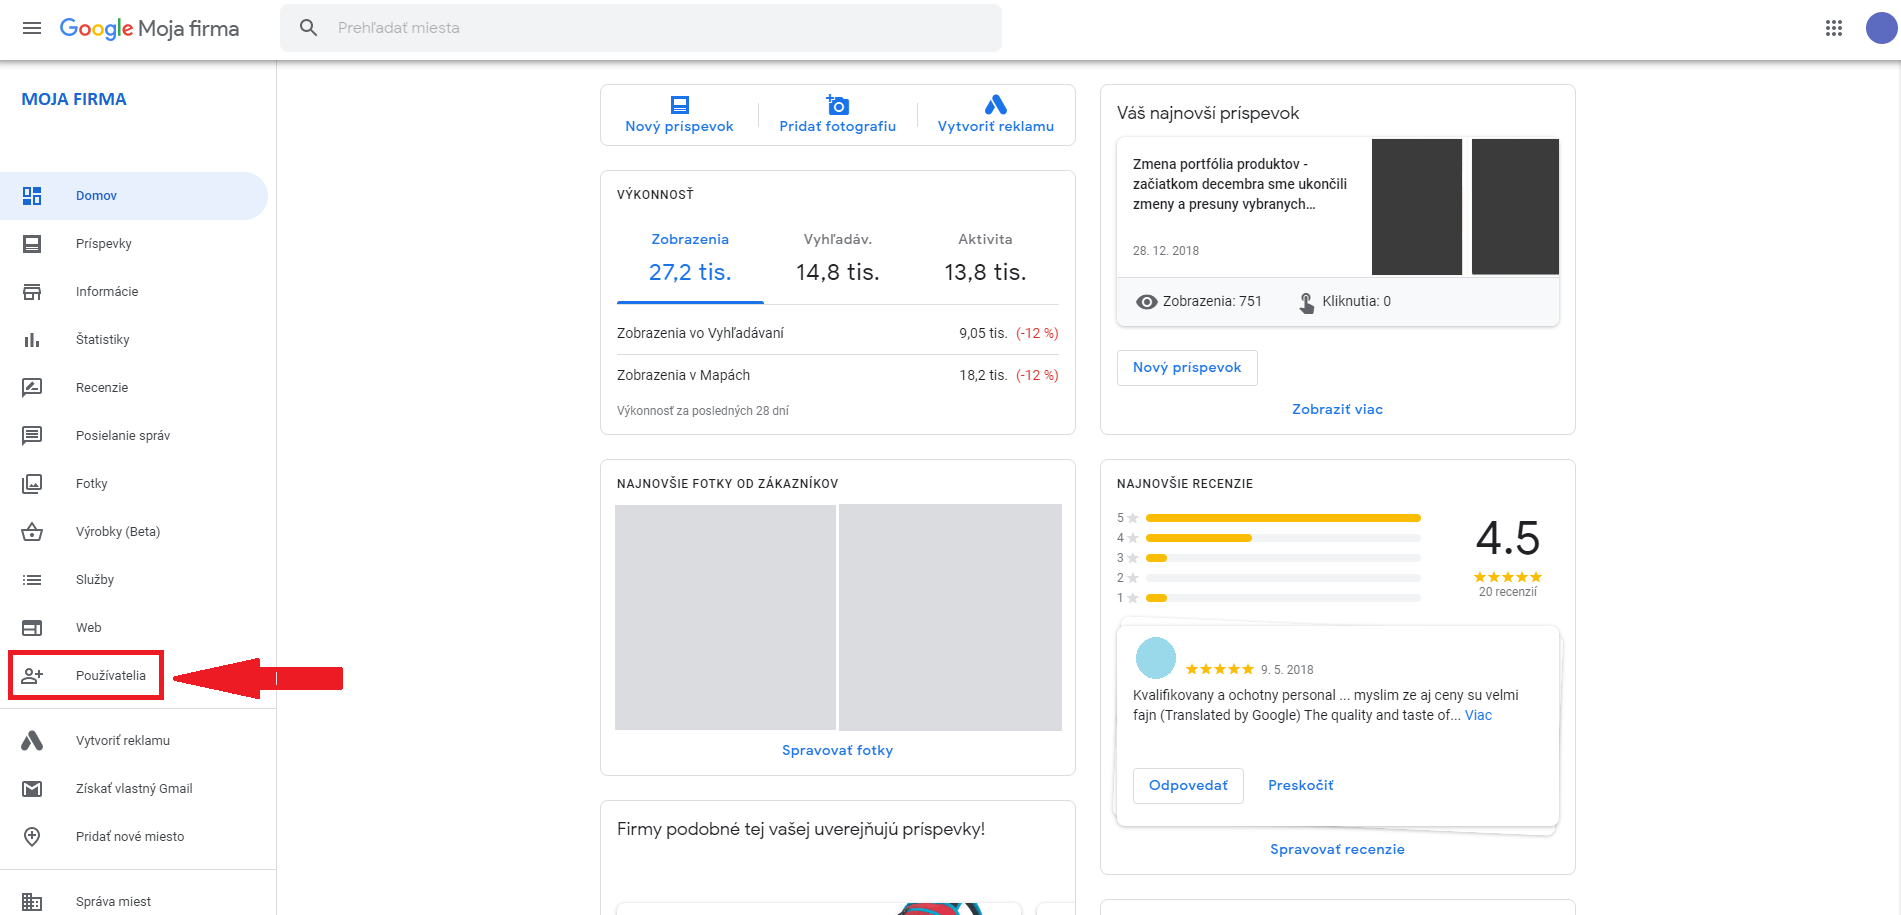Click Nový príspevok button under latest post
Viewport: 1901px width, 915px height.
pyautogui.click(x=1187, y=368)
